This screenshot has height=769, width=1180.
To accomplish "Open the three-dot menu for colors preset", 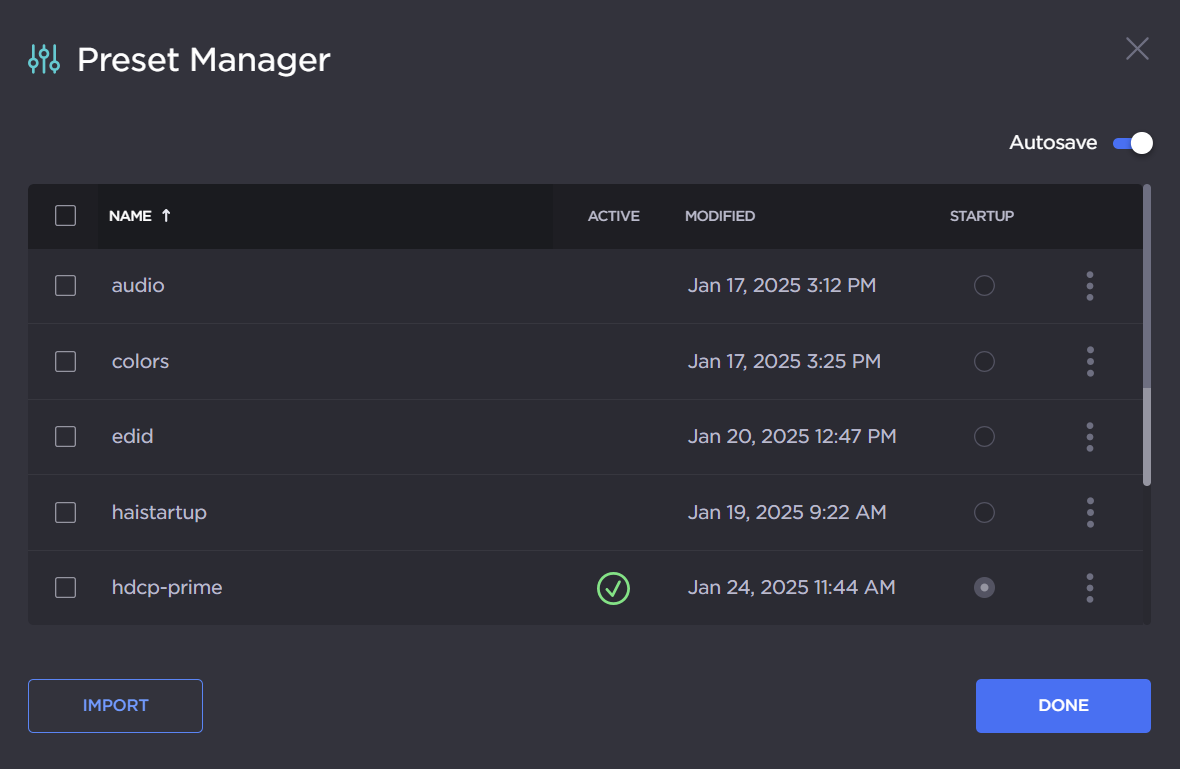I will pos(1089,361).
